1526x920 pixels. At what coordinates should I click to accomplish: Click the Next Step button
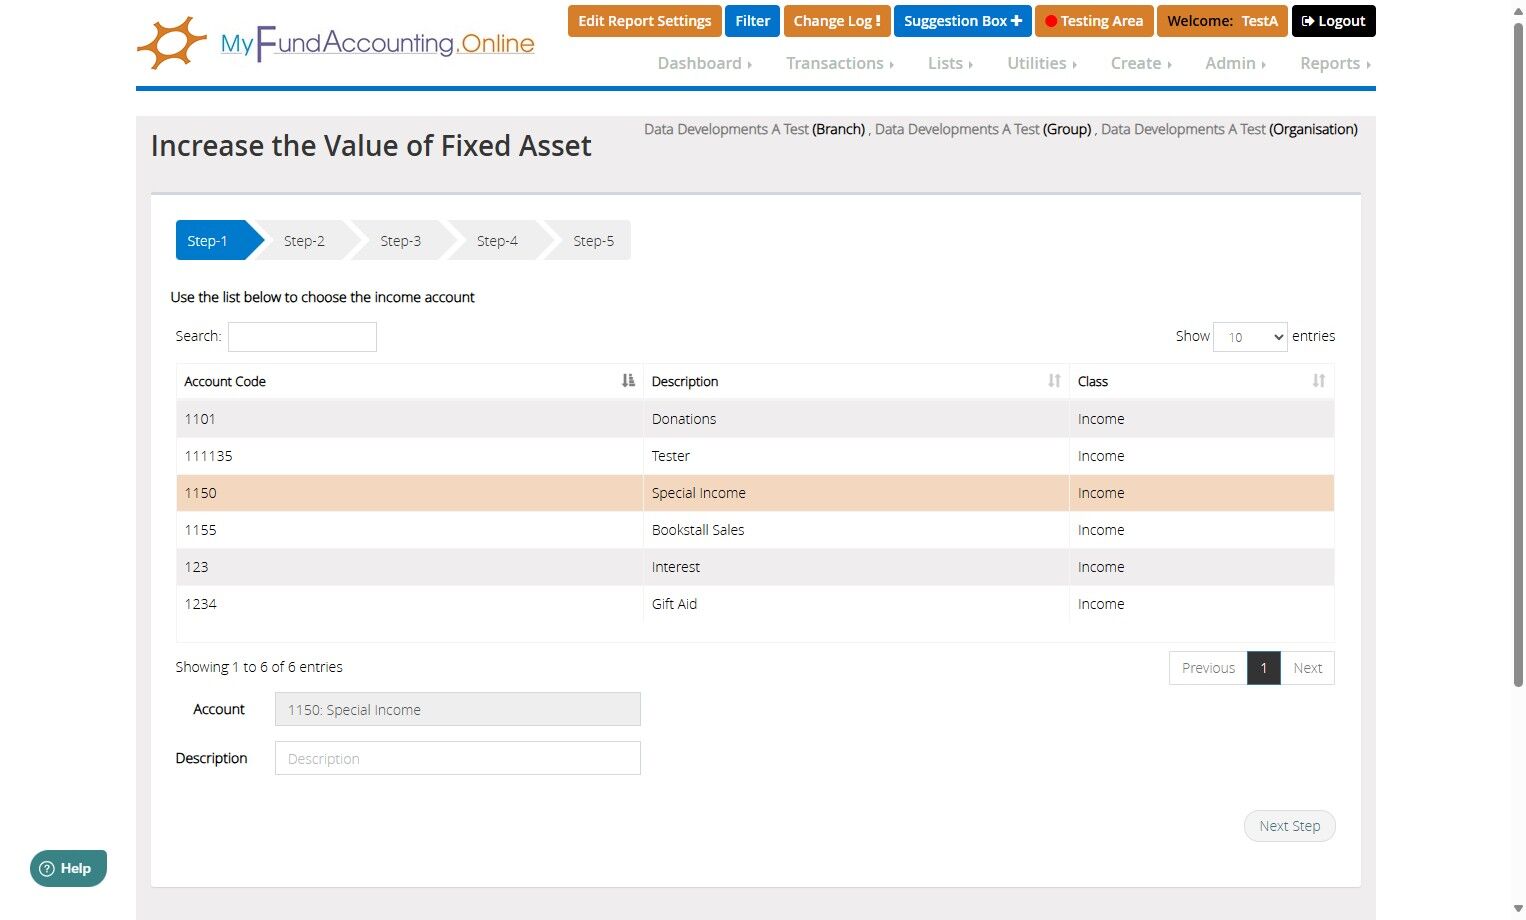pyautogui.click(x=1289, y=826)
